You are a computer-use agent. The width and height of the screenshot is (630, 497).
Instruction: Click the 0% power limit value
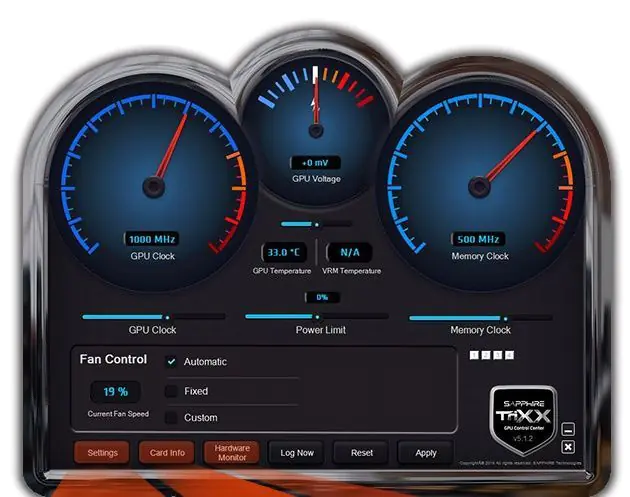tap(322, 297)
